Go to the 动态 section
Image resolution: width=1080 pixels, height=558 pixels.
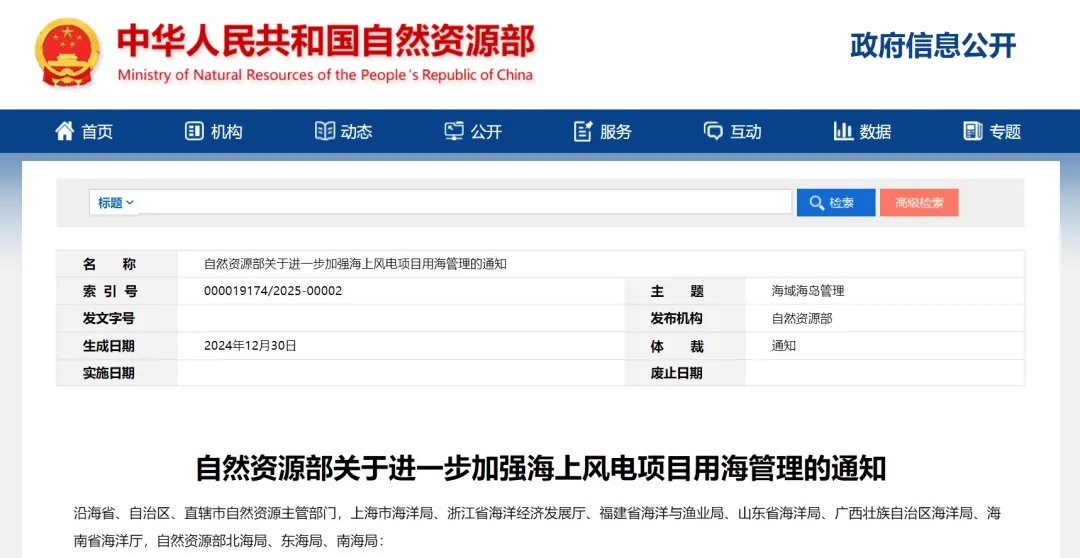[356, 132]
